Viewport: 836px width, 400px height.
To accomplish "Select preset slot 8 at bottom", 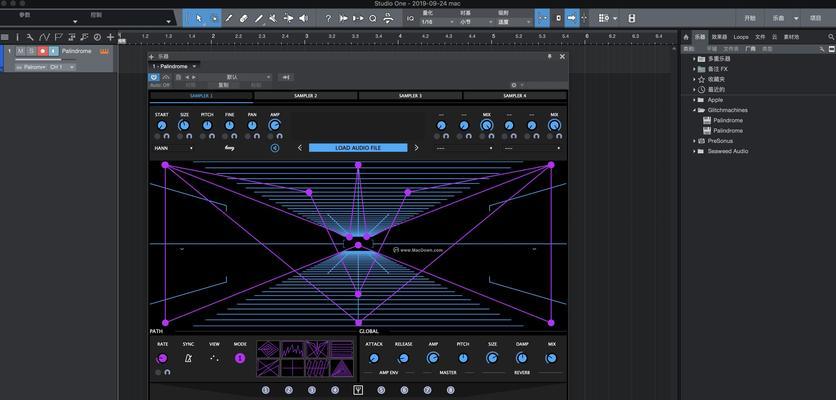I will coord(451,390).
